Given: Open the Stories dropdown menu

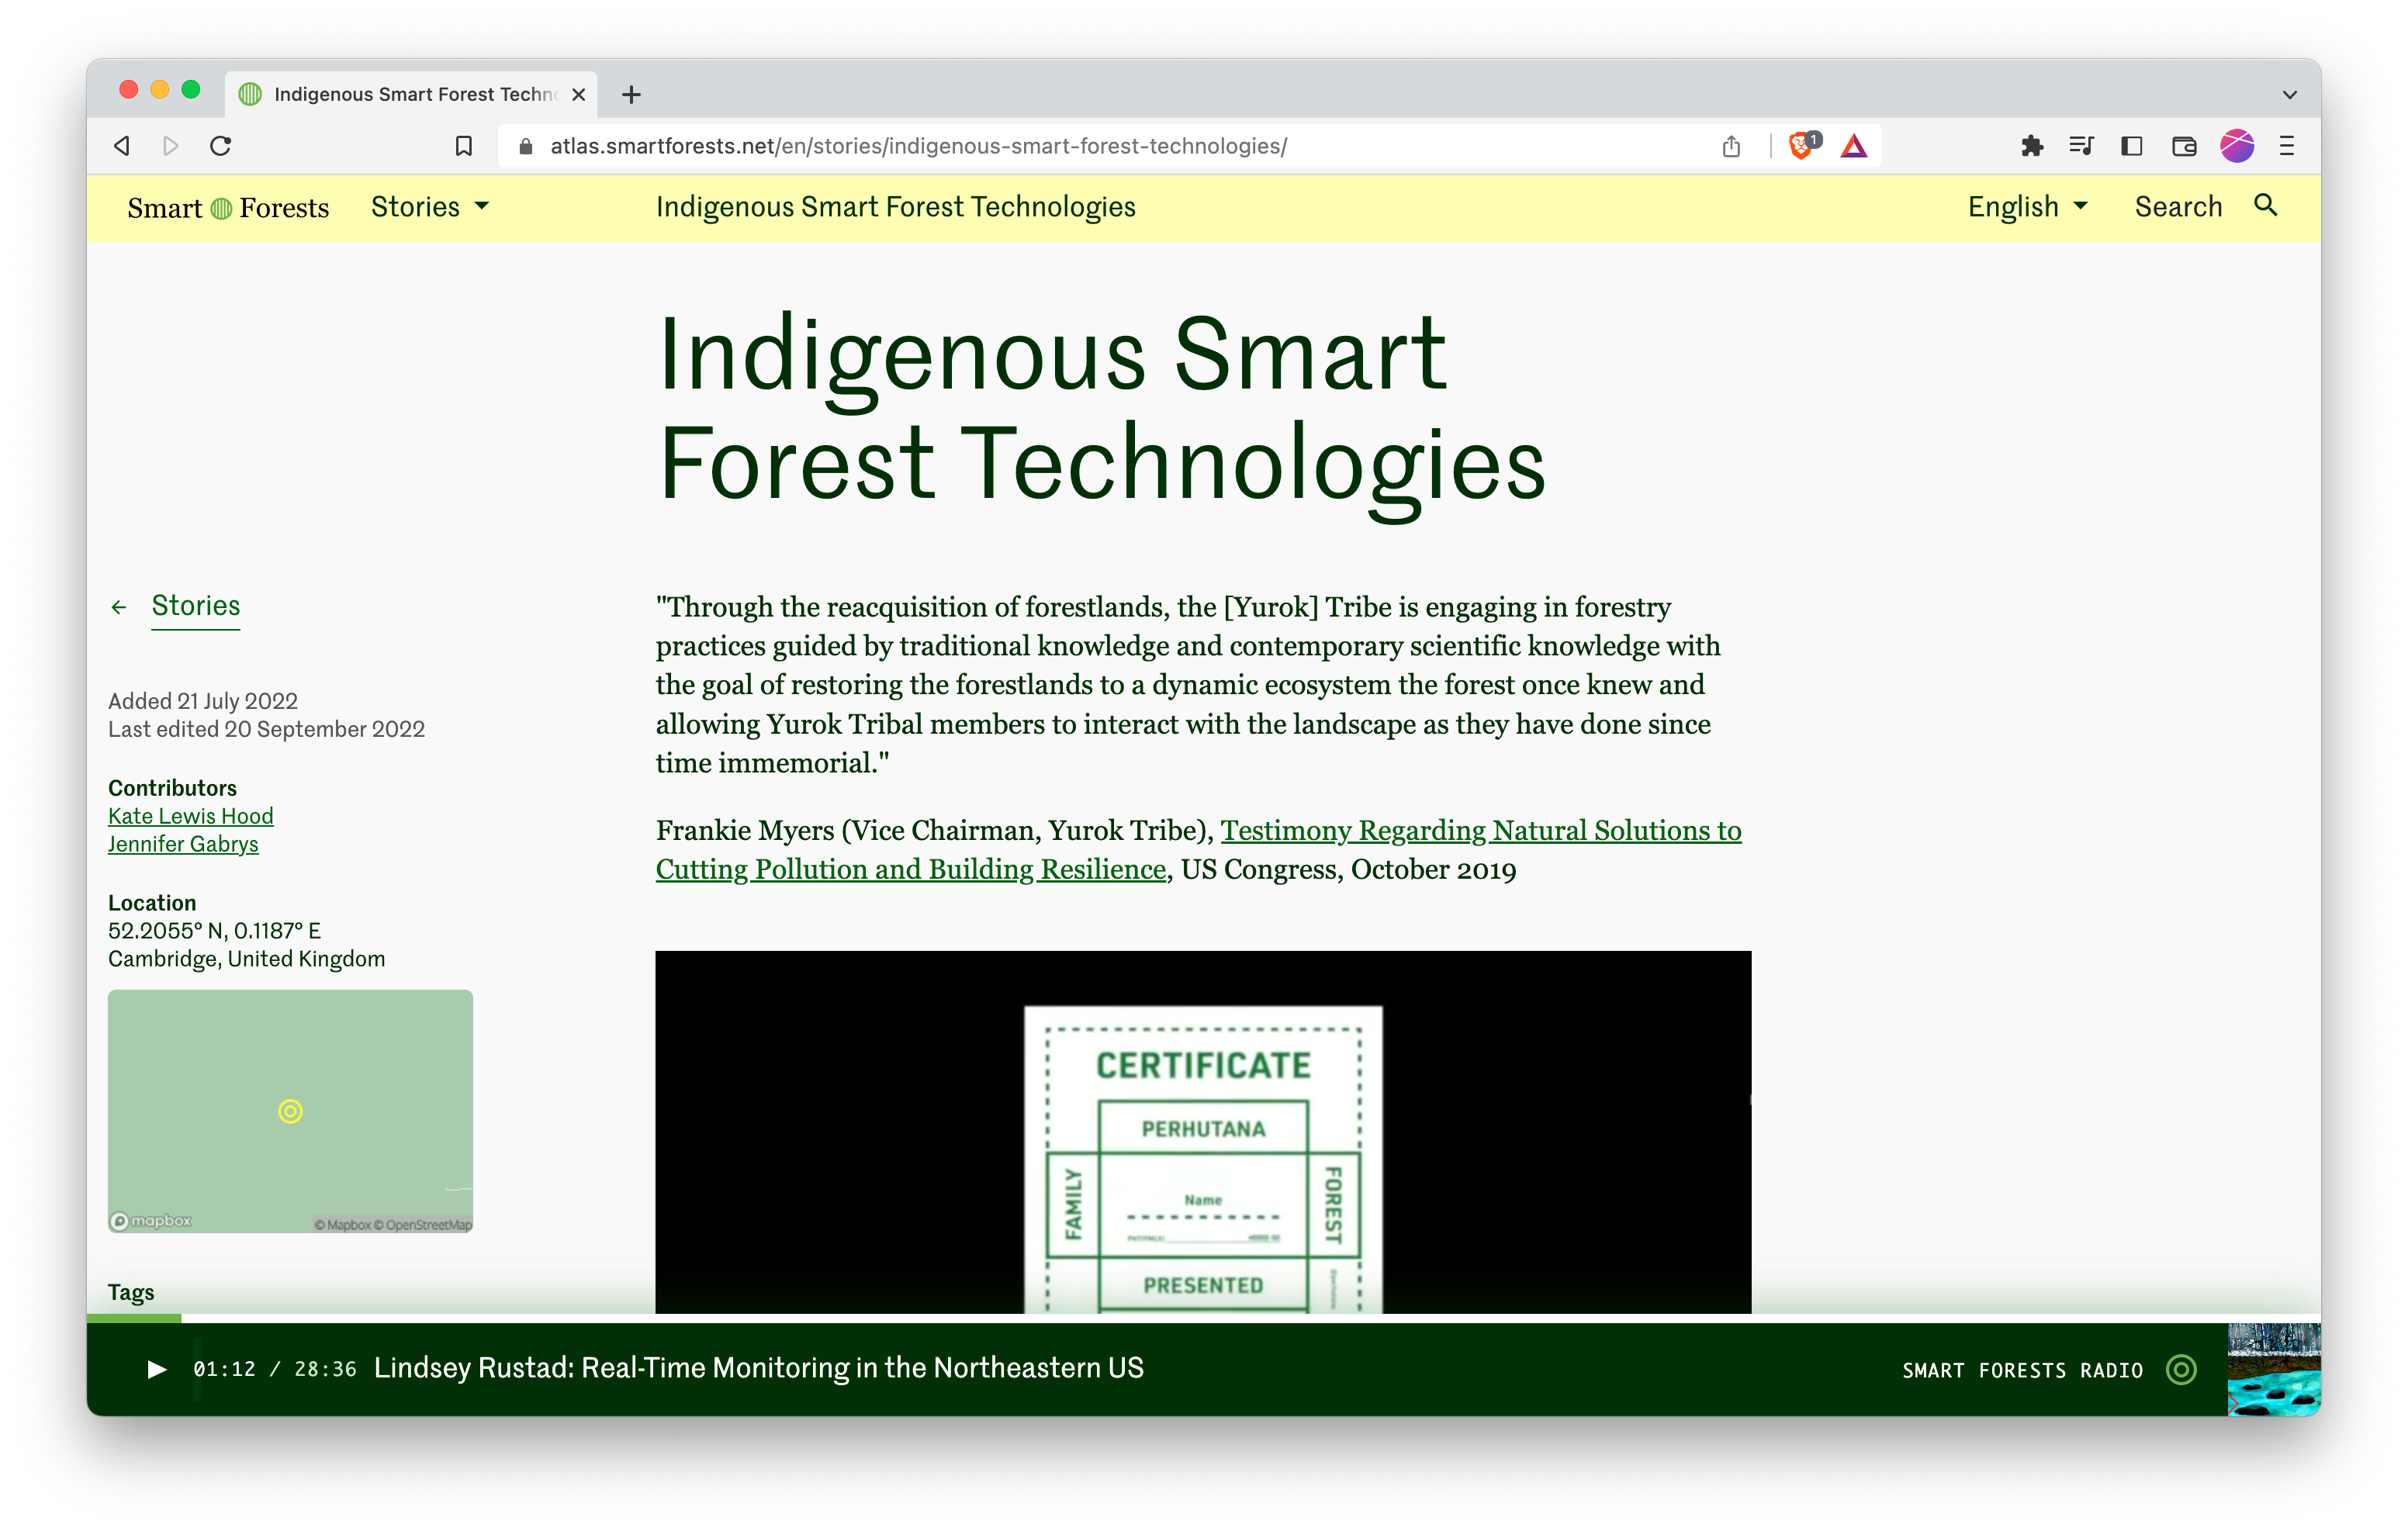Looking at the screenshot, I should tap(430, 206).
